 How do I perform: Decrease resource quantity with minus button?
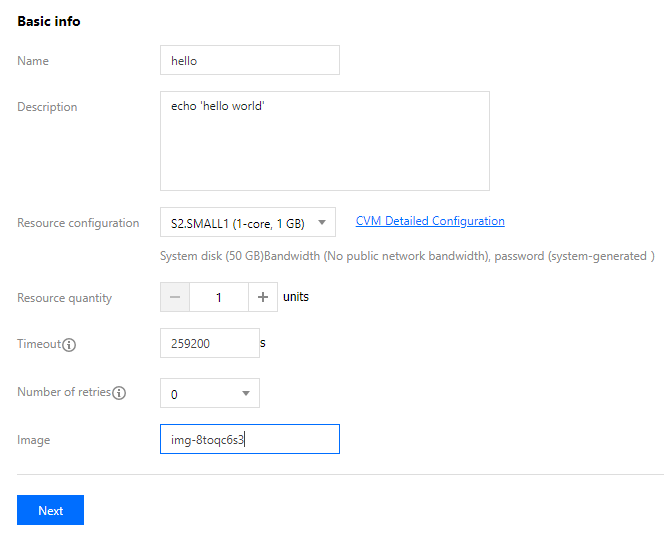pos(174,297)
